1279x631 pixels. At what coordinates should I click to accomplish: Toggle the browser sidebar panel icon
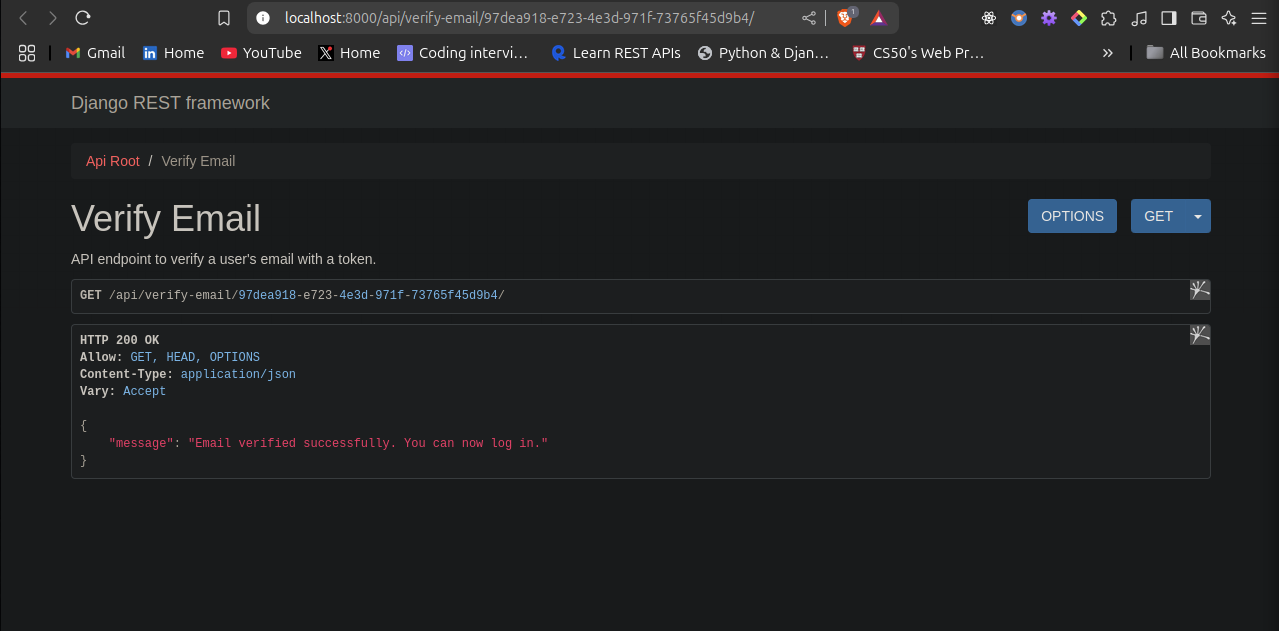(1169, 18)
